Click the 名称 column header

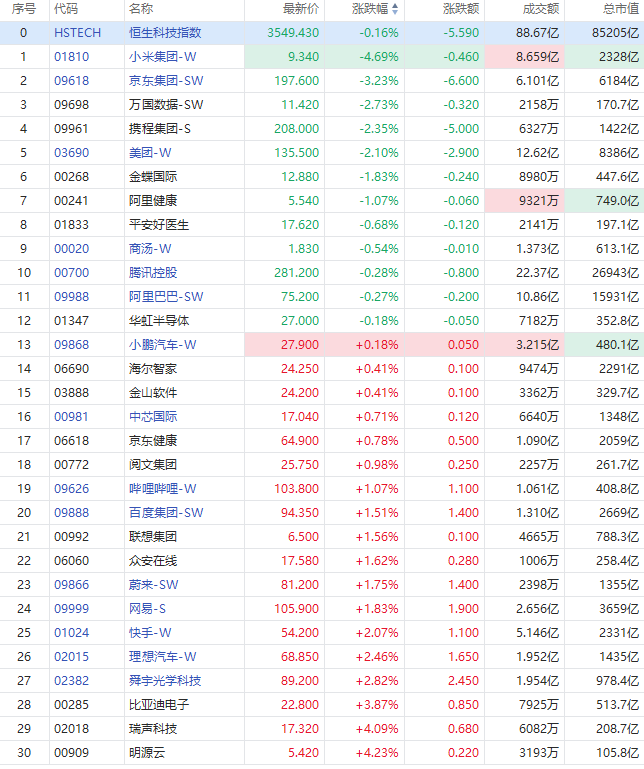(141, 9)
